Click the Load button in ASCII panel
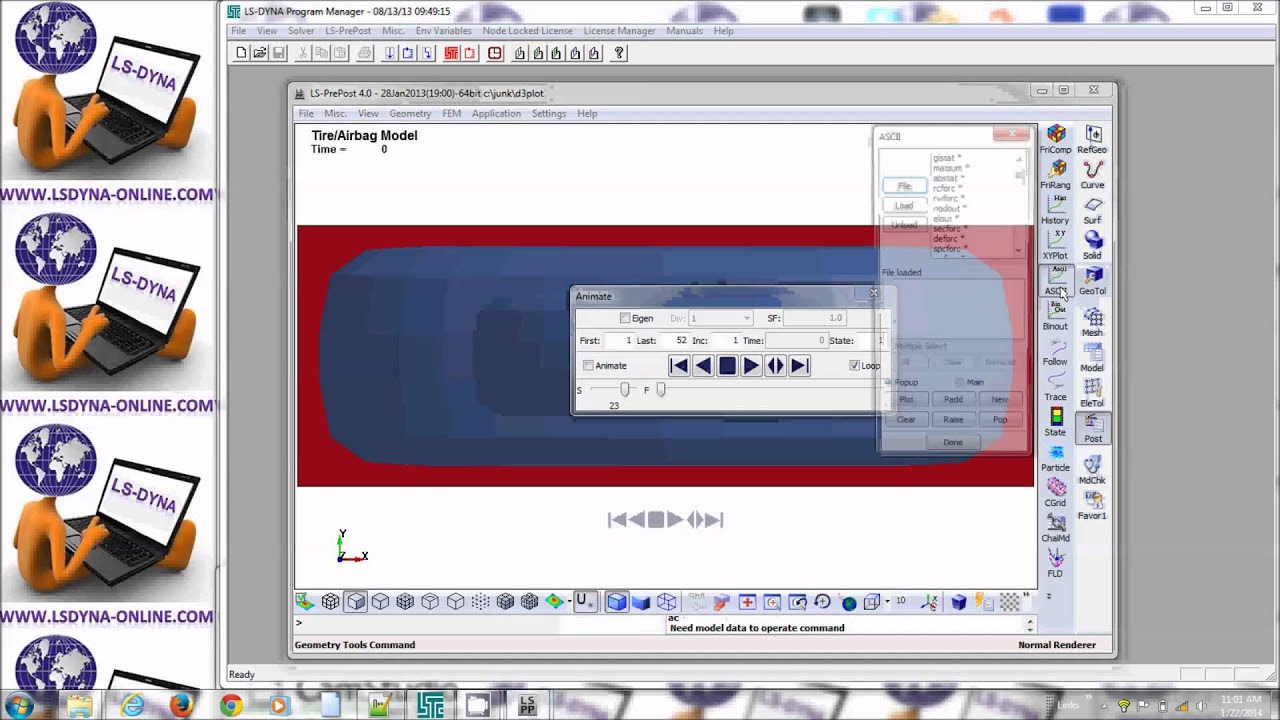1280x720 pixels. point(904,206)
